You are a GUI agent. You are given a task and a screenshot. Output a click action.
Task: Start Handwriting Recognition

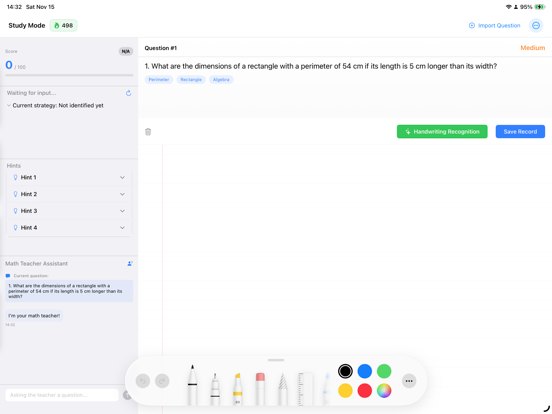(x=442, y=132)
